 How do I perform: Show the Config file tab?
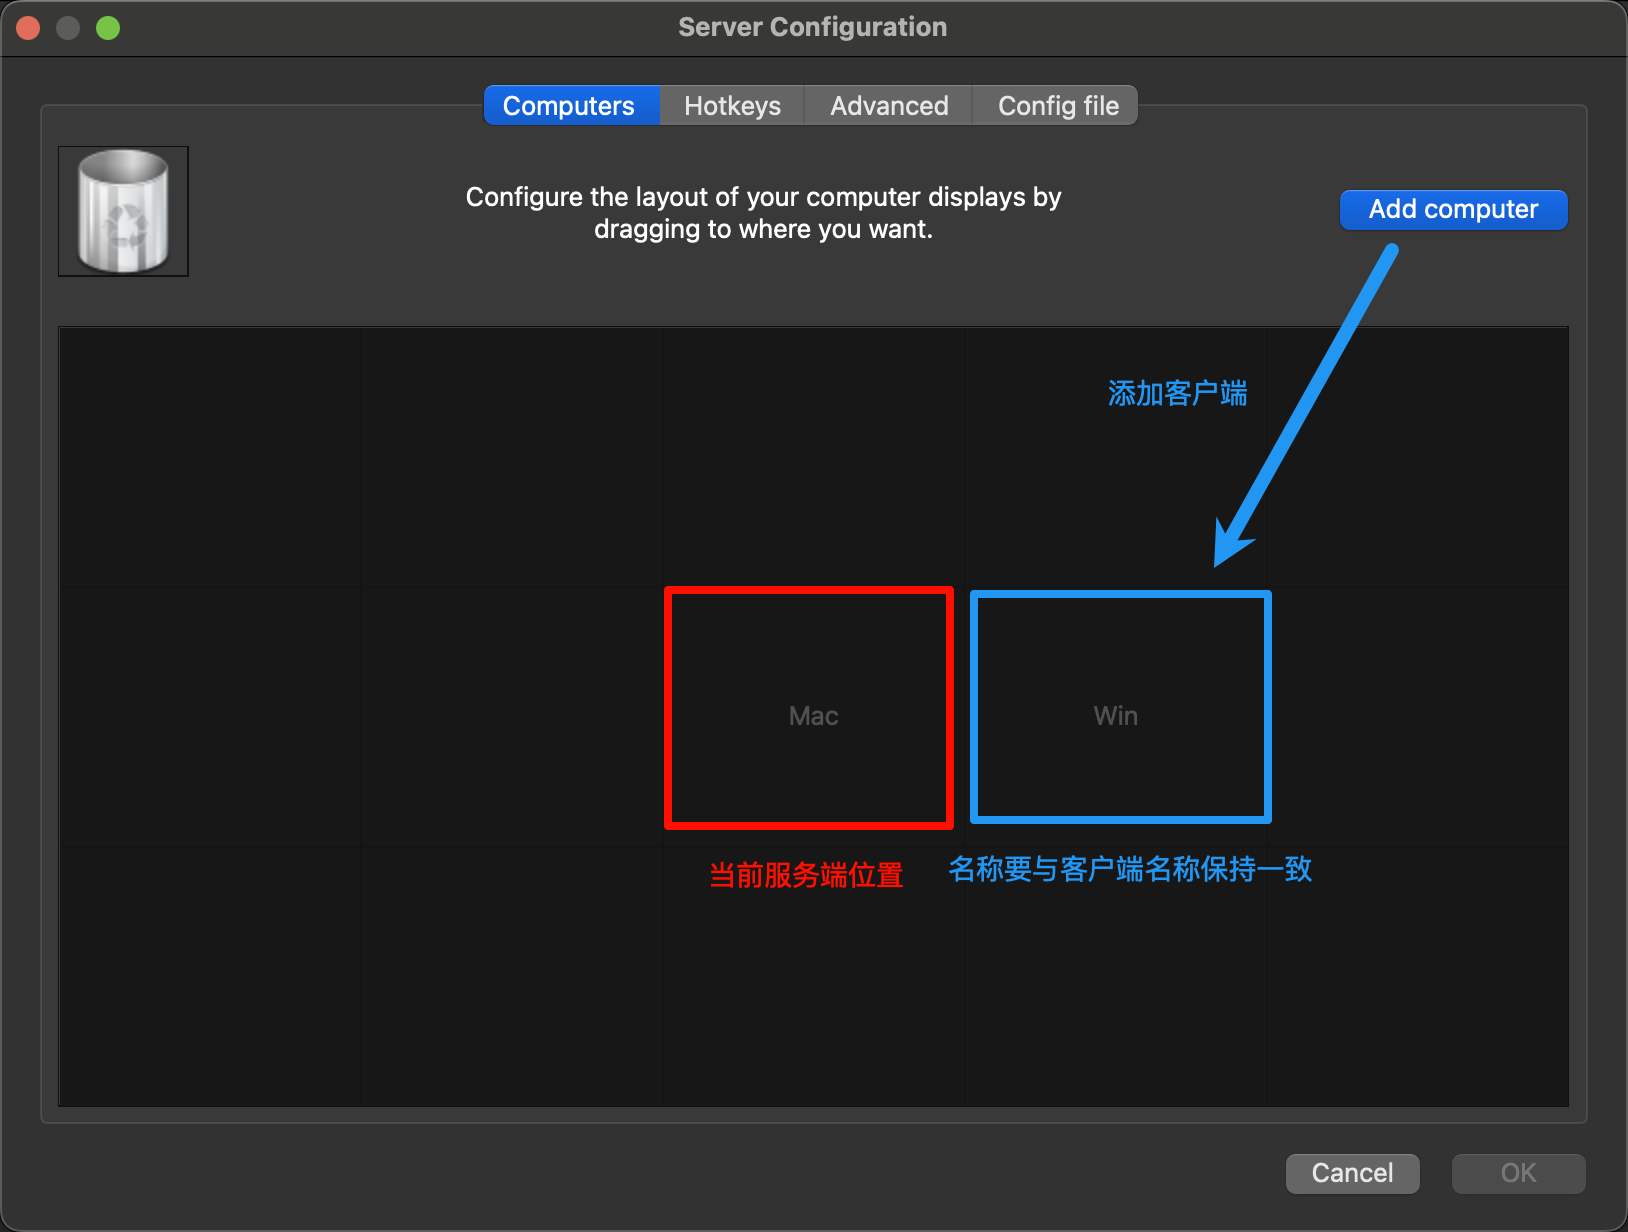[x=1058, y=106]
